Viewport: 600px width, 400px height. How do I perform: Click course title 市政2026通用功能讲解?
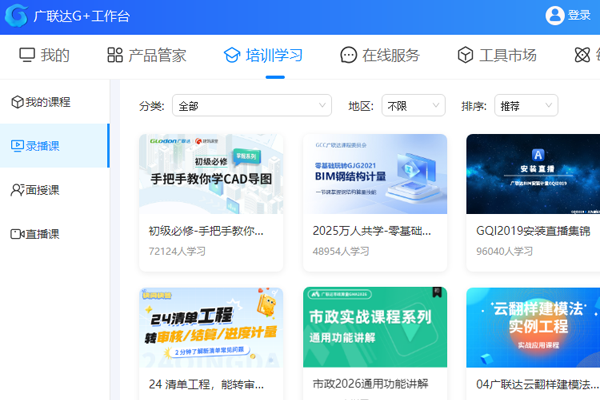pyautogui.click(x=370, y=384)
